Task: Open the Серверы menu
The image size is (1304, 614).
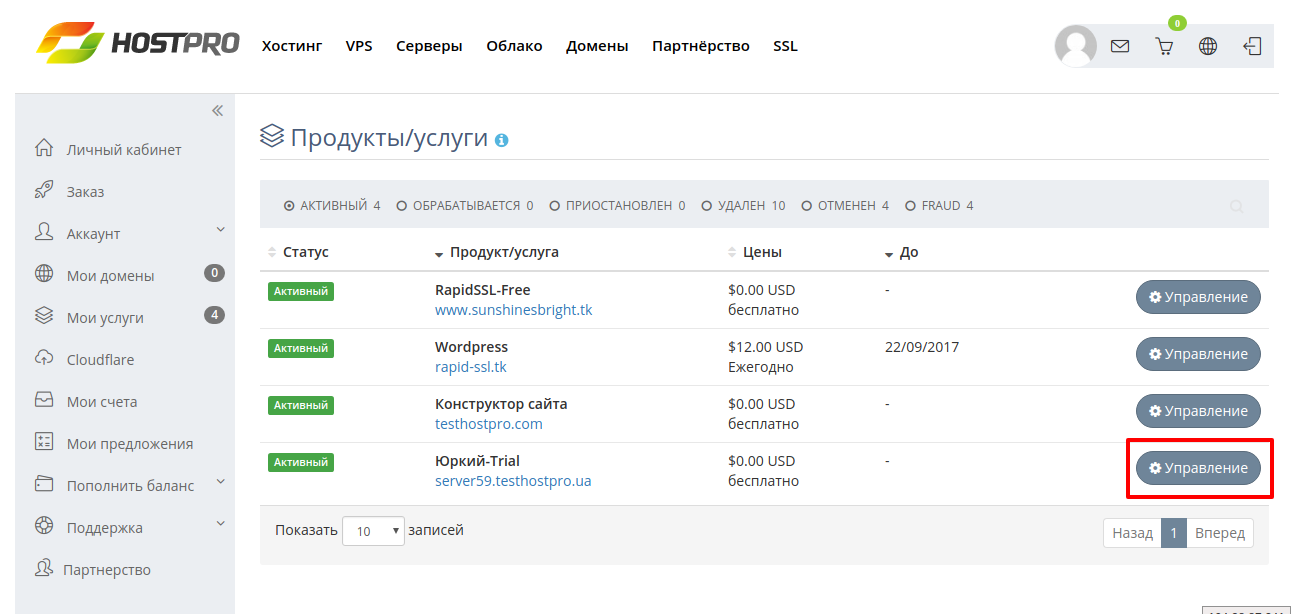Action: click(429, 46)
